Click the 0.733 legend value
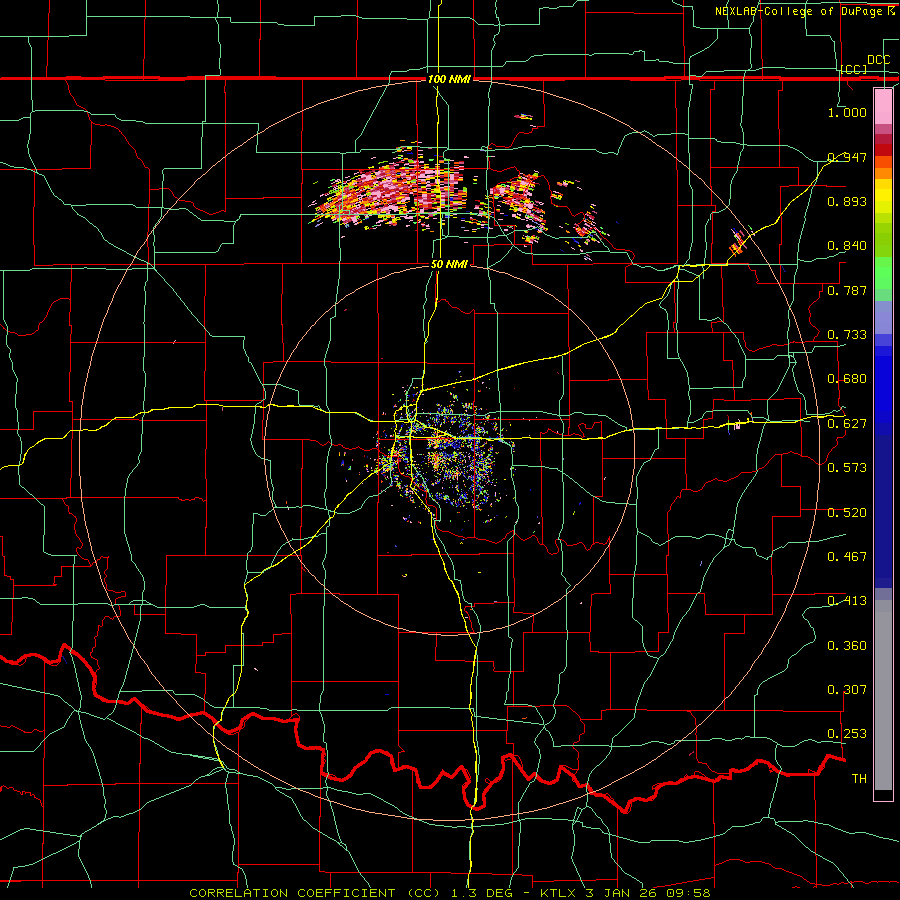The width and height of the screenshot is (900, 900). (847, 335)
